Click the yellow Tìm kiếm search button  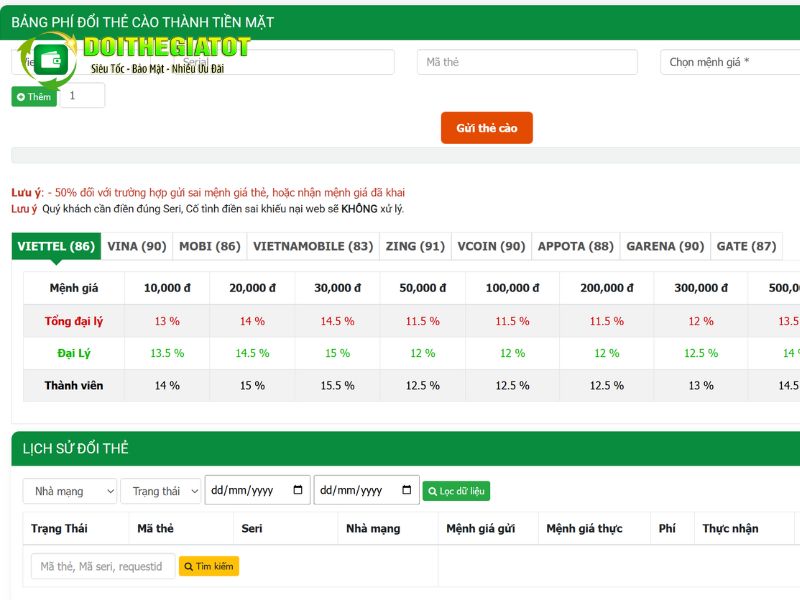point(209,566)
